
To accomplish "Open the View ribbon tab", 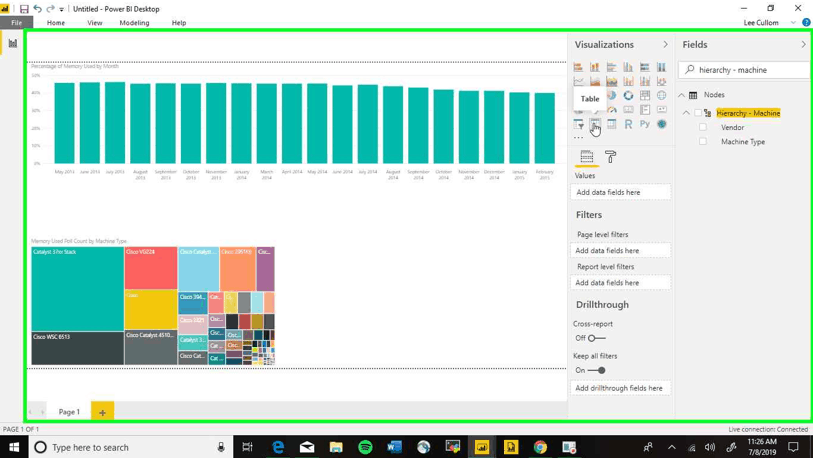I will coord(95,23).
